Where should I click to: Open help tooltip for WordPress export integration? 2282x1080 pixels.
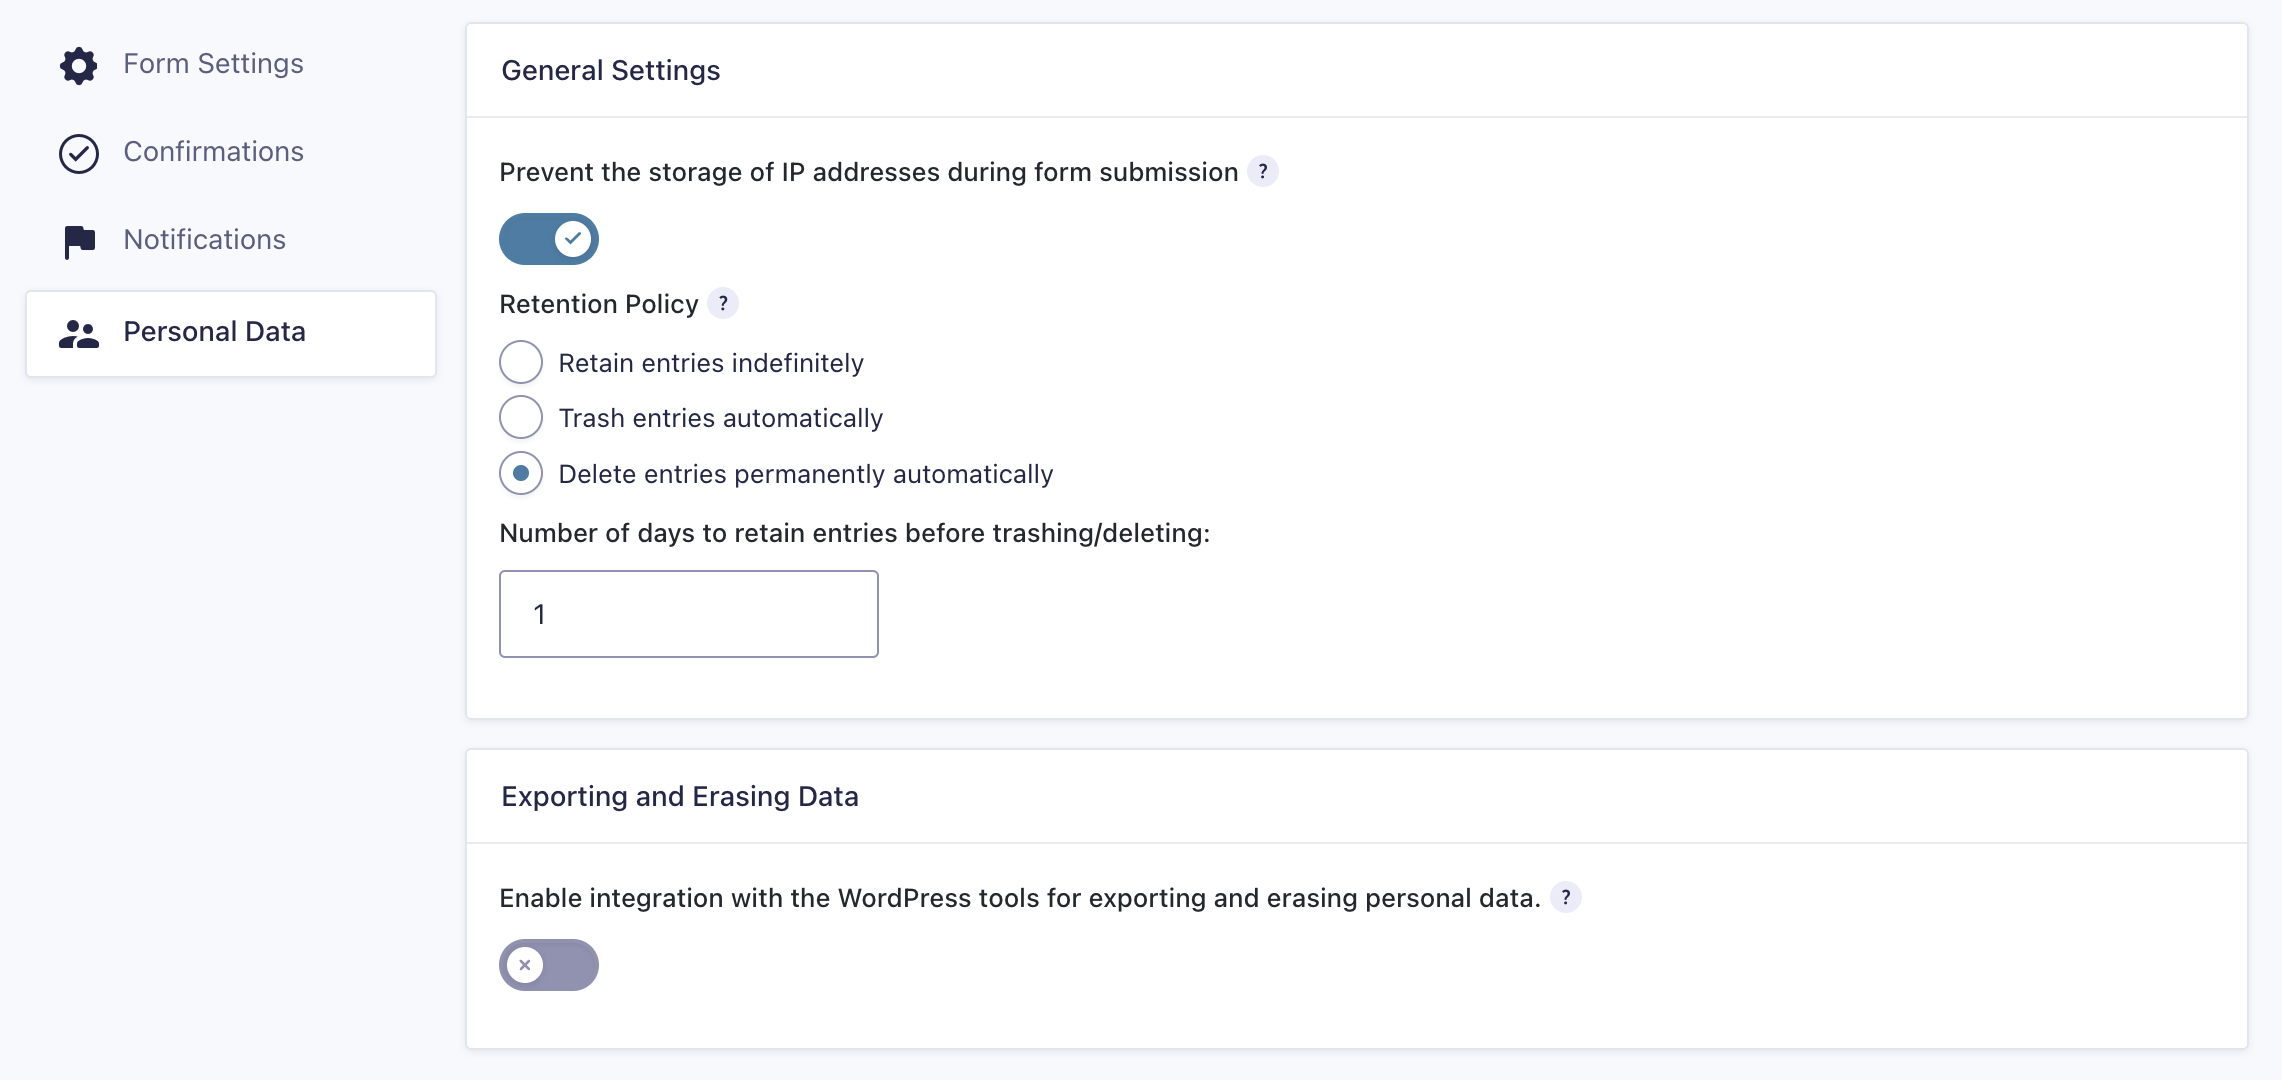pyautogui.click(x=1566, y=898)
